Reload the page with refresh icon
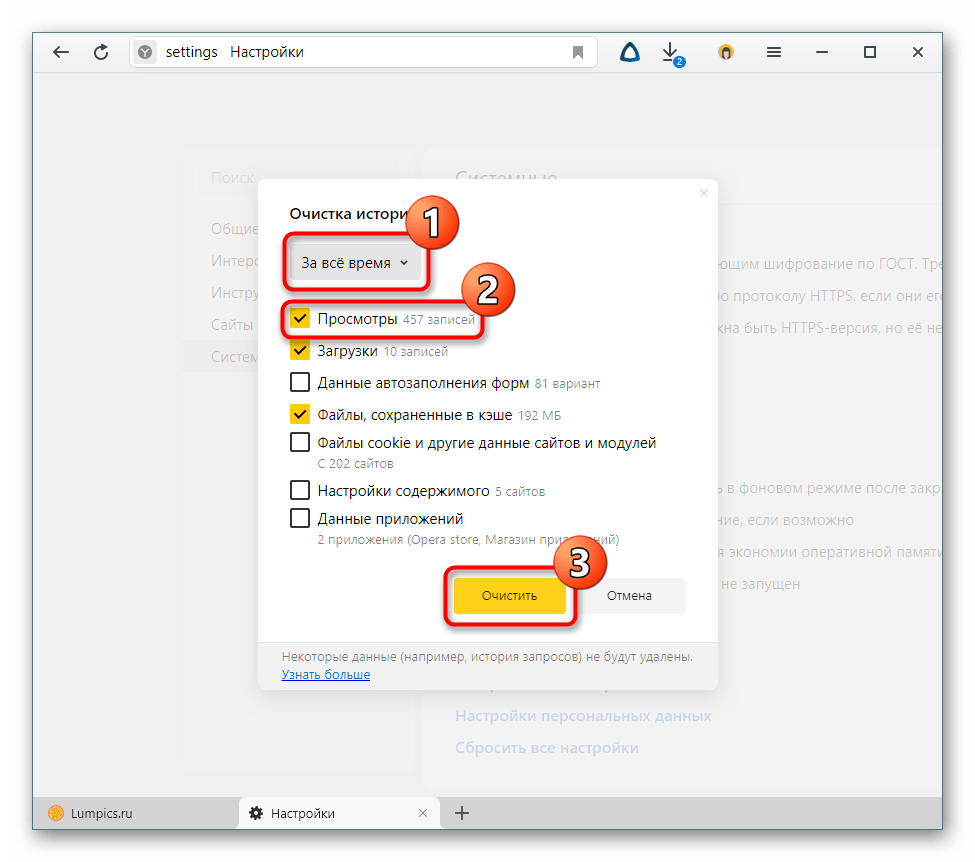This screenshot has width=975, height=862. pos(101,53)
